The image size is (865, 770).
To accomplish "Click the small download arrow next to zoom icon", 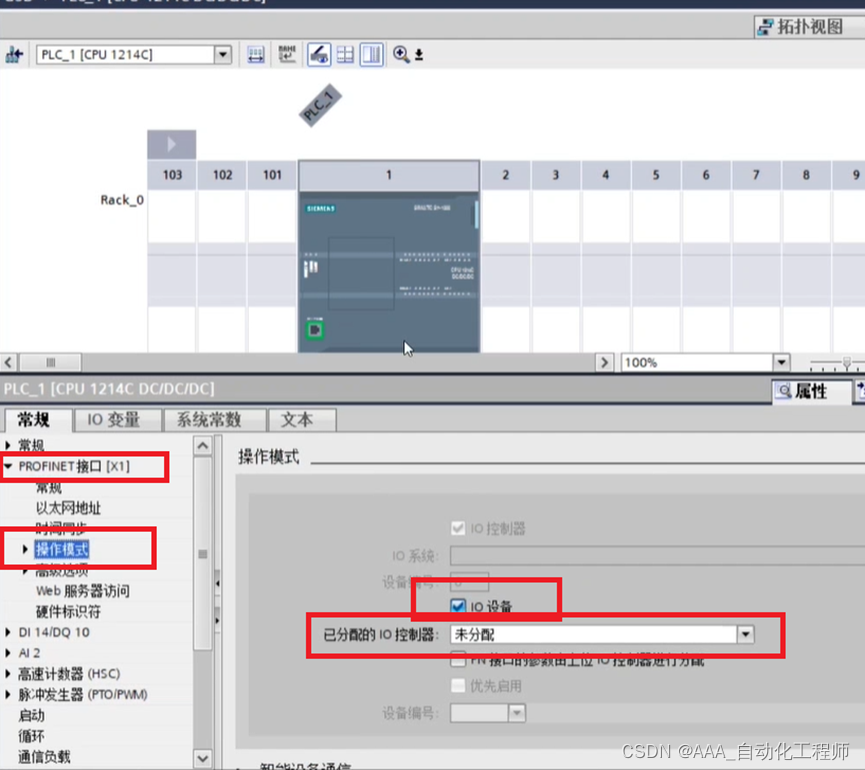I will 419,55.
